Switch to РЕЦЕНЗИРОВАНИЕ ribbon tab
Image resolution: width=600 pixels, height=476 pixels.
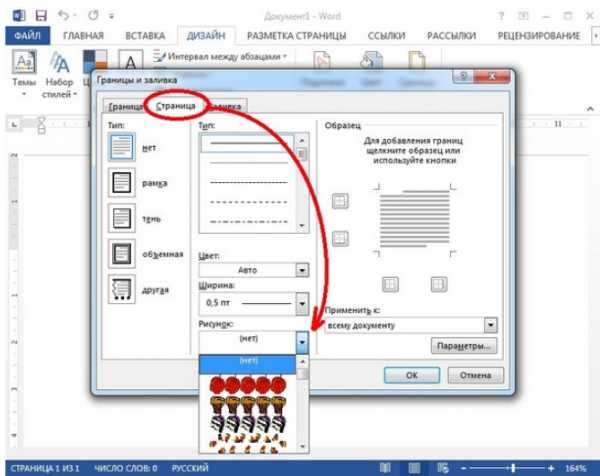(539, 36)
